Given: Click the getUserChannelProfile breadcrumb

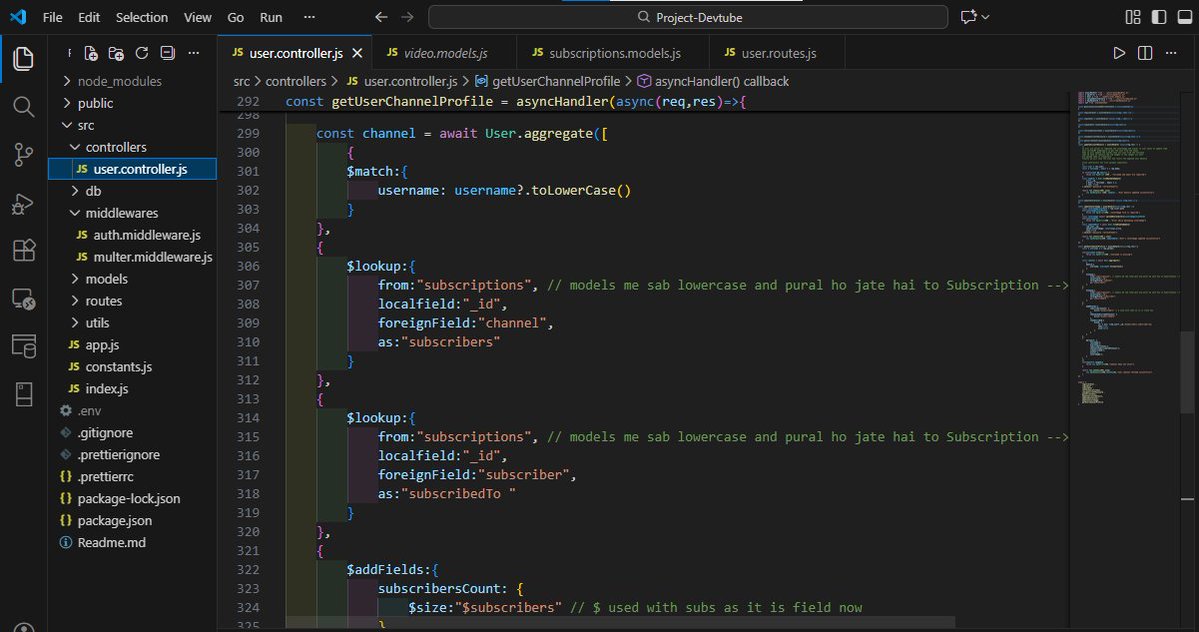Looking at the screenshot, I should pyautogui.click(x=555, y=81).
